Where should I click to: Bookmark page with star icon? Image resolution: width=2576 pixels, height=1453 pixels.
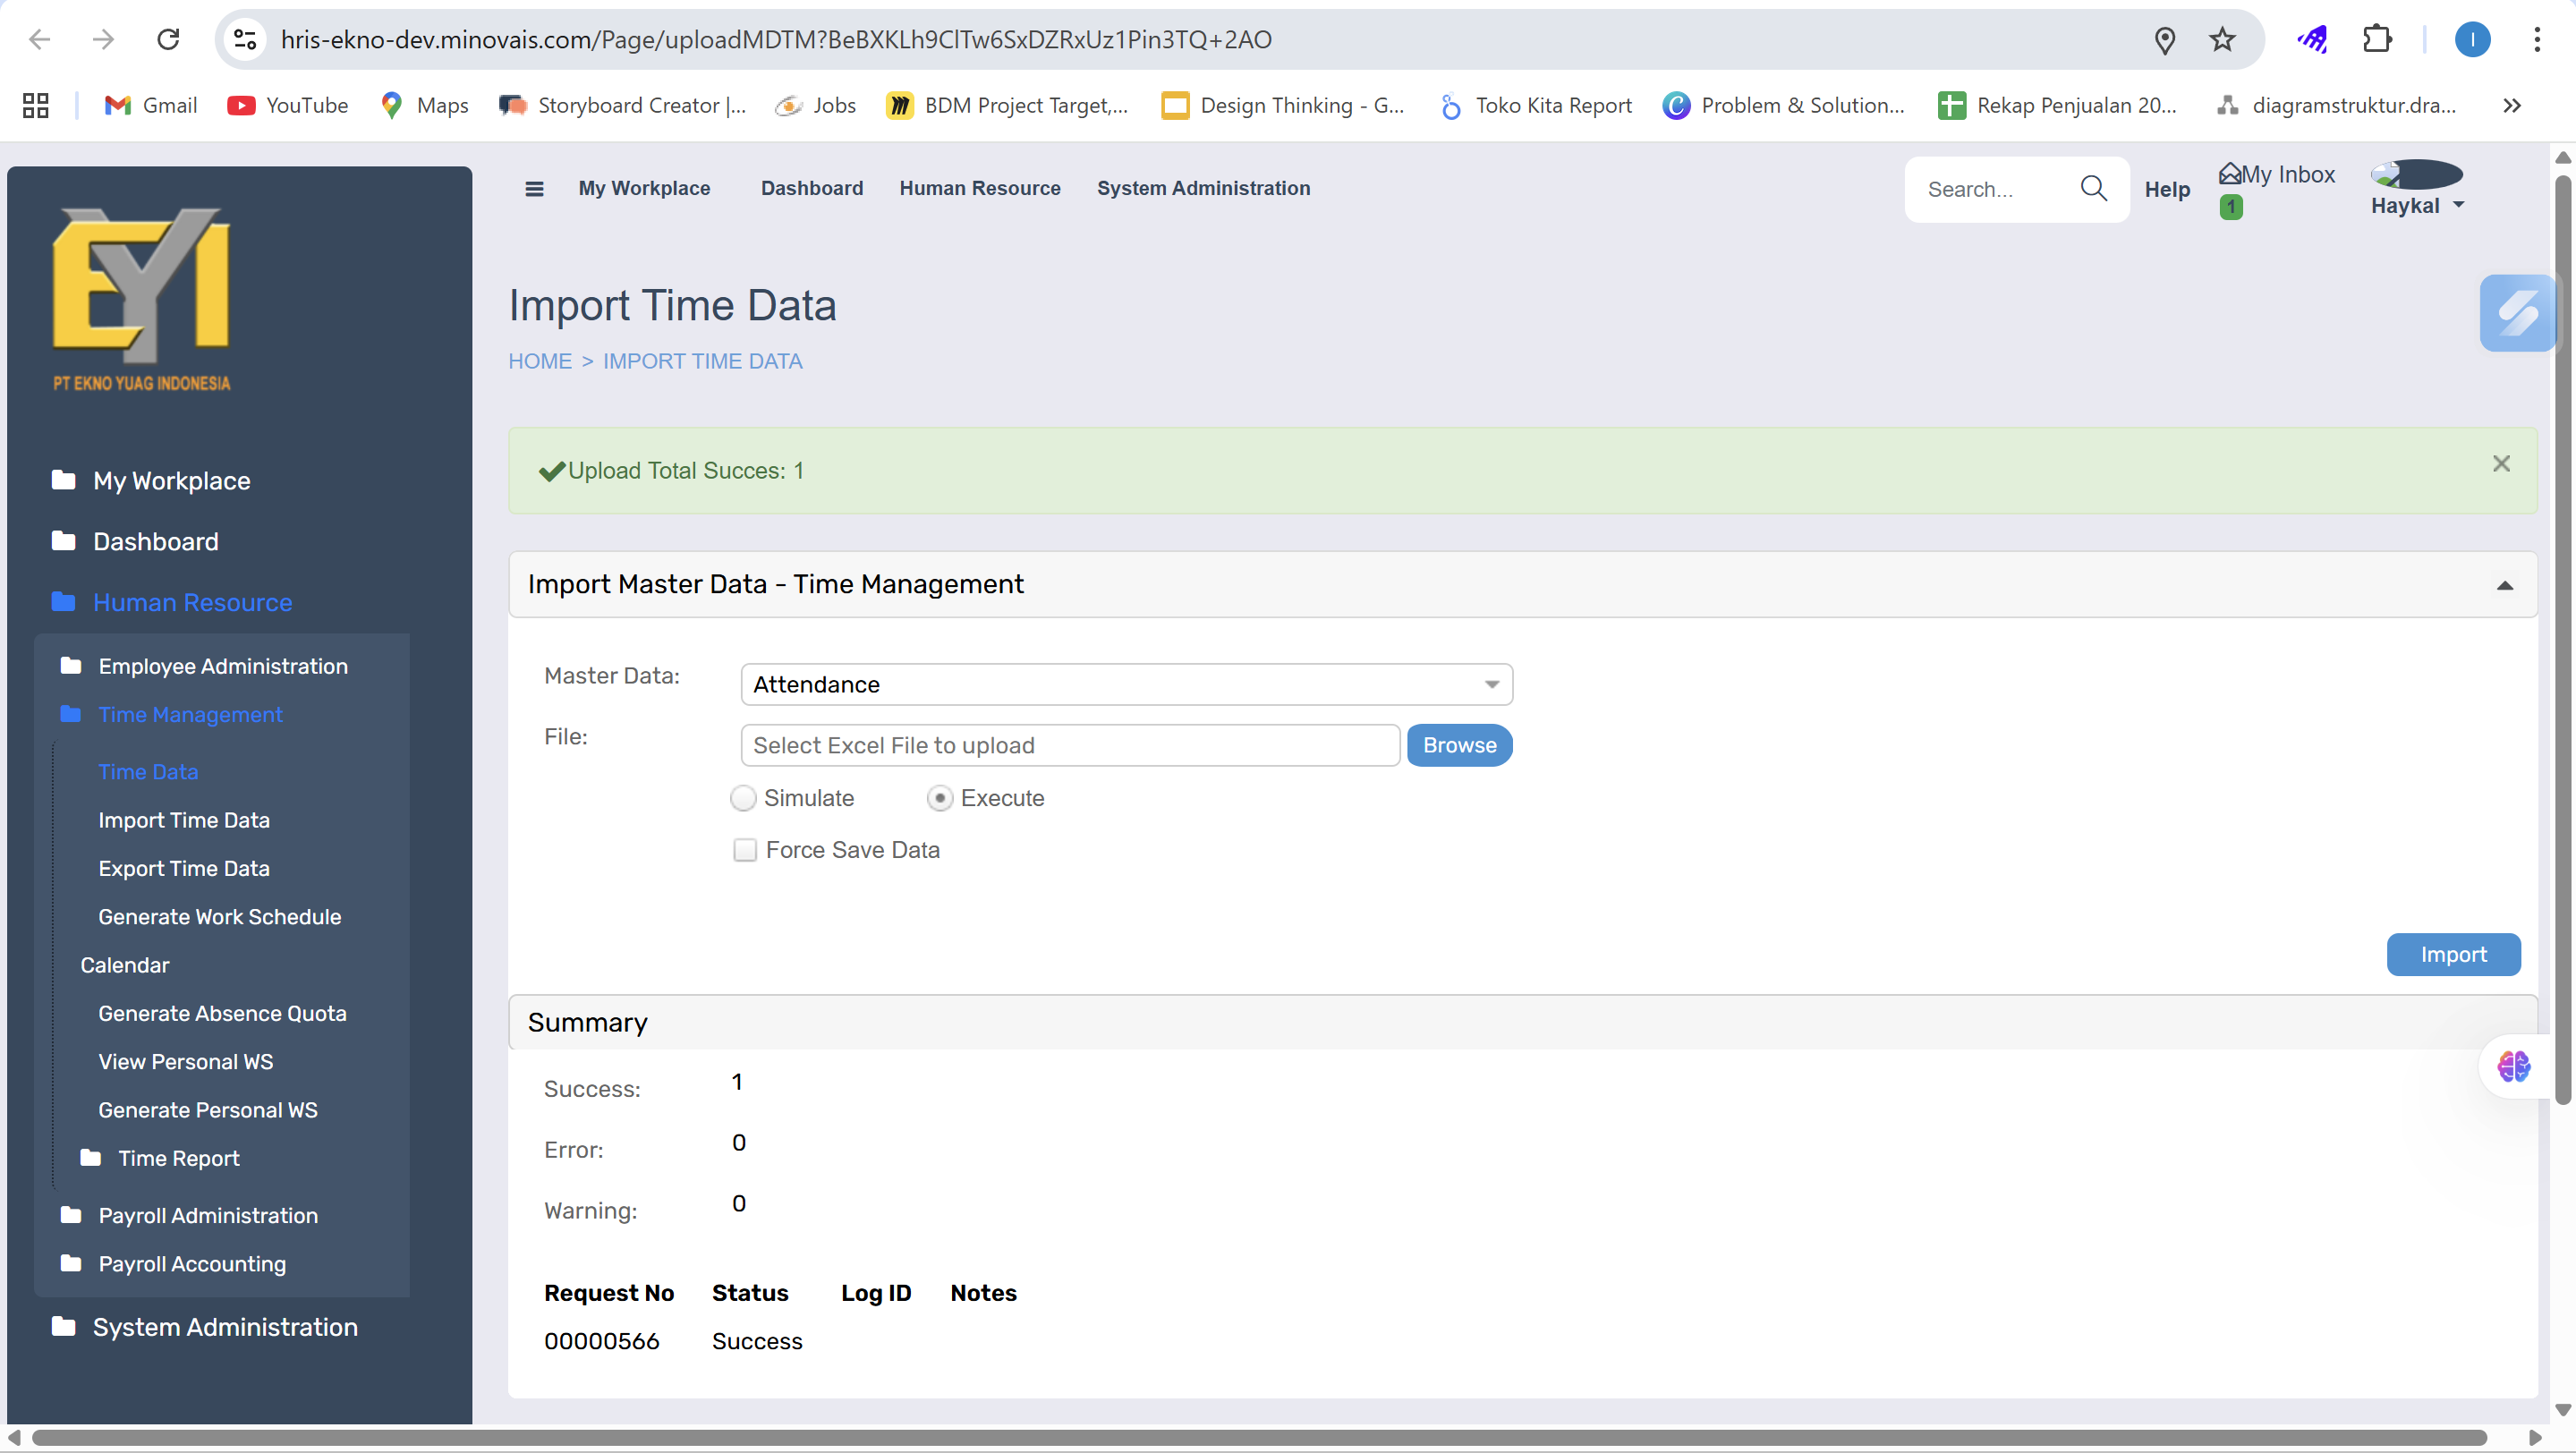pyautogui.click(x=2222, y=40)
